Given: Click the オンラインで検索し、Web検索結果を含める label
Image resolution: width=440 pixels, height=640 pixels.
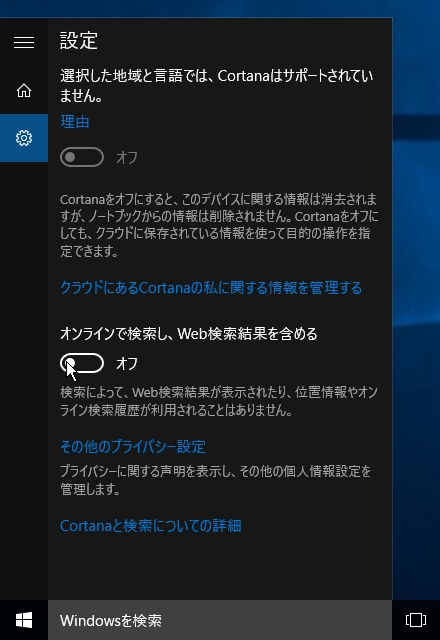Looking at the screenshot, I should coord(189,334).
